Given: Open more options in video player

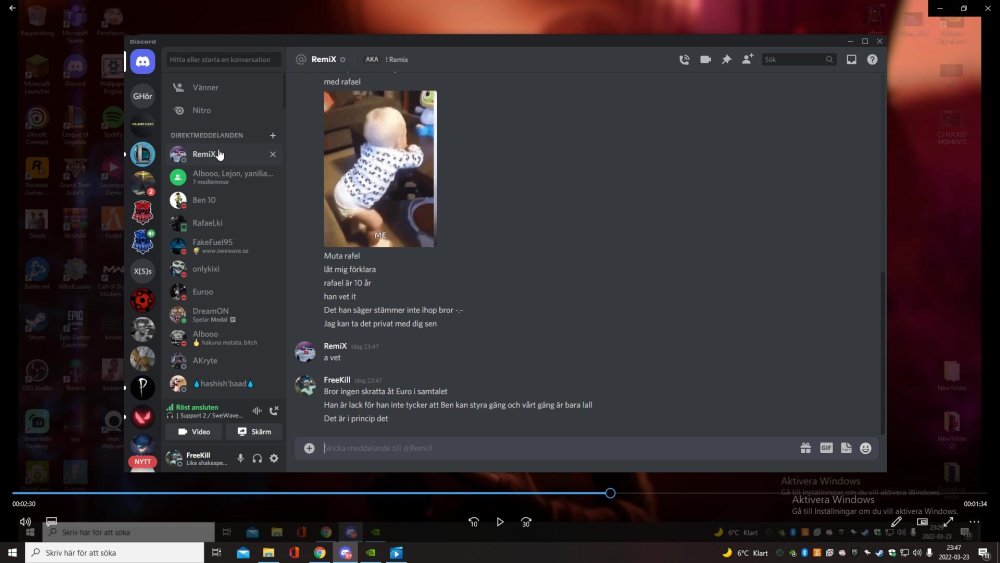Looking at the screenshot, I should pyautogui.click(x=974, y=522).
